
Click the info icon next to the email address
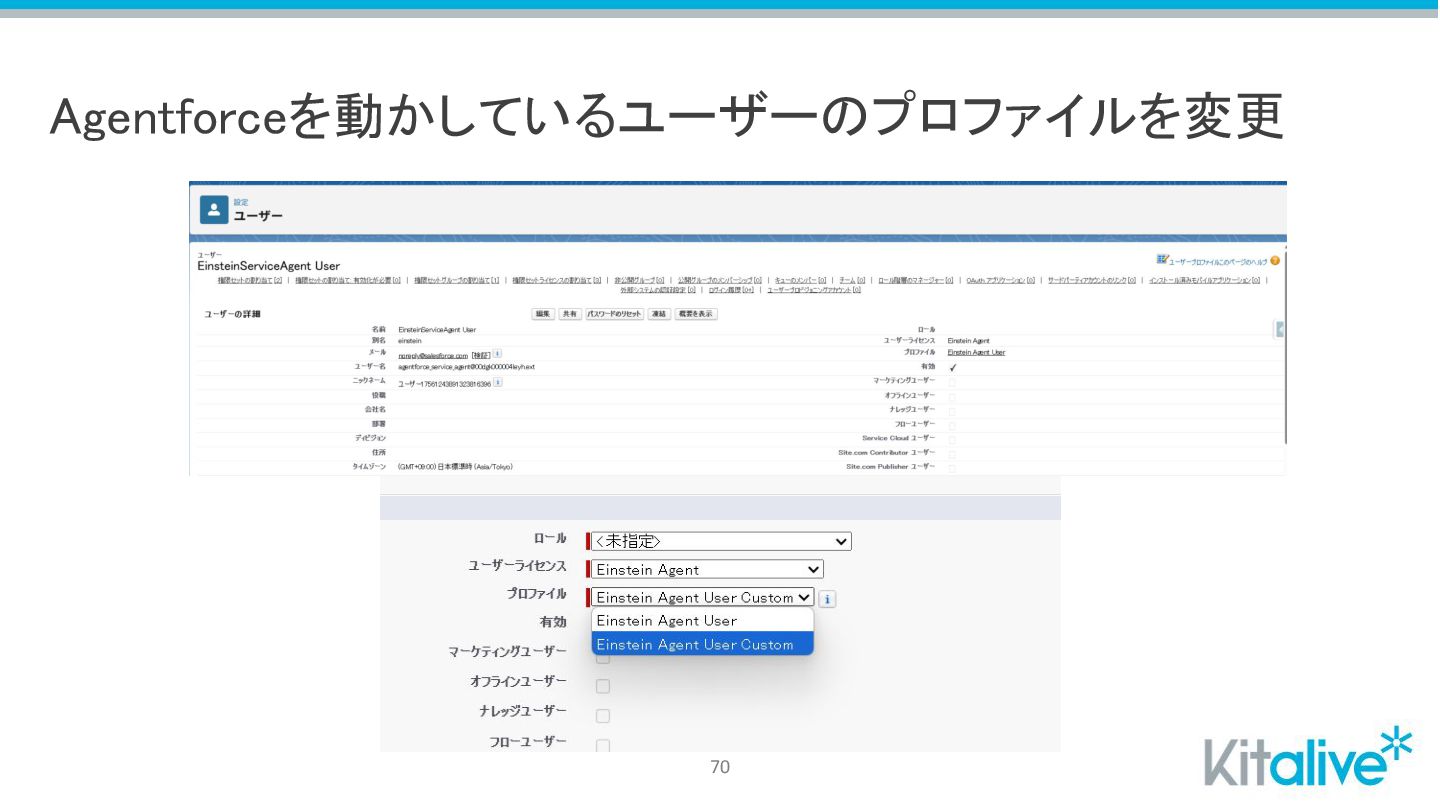tap(497, 353)
